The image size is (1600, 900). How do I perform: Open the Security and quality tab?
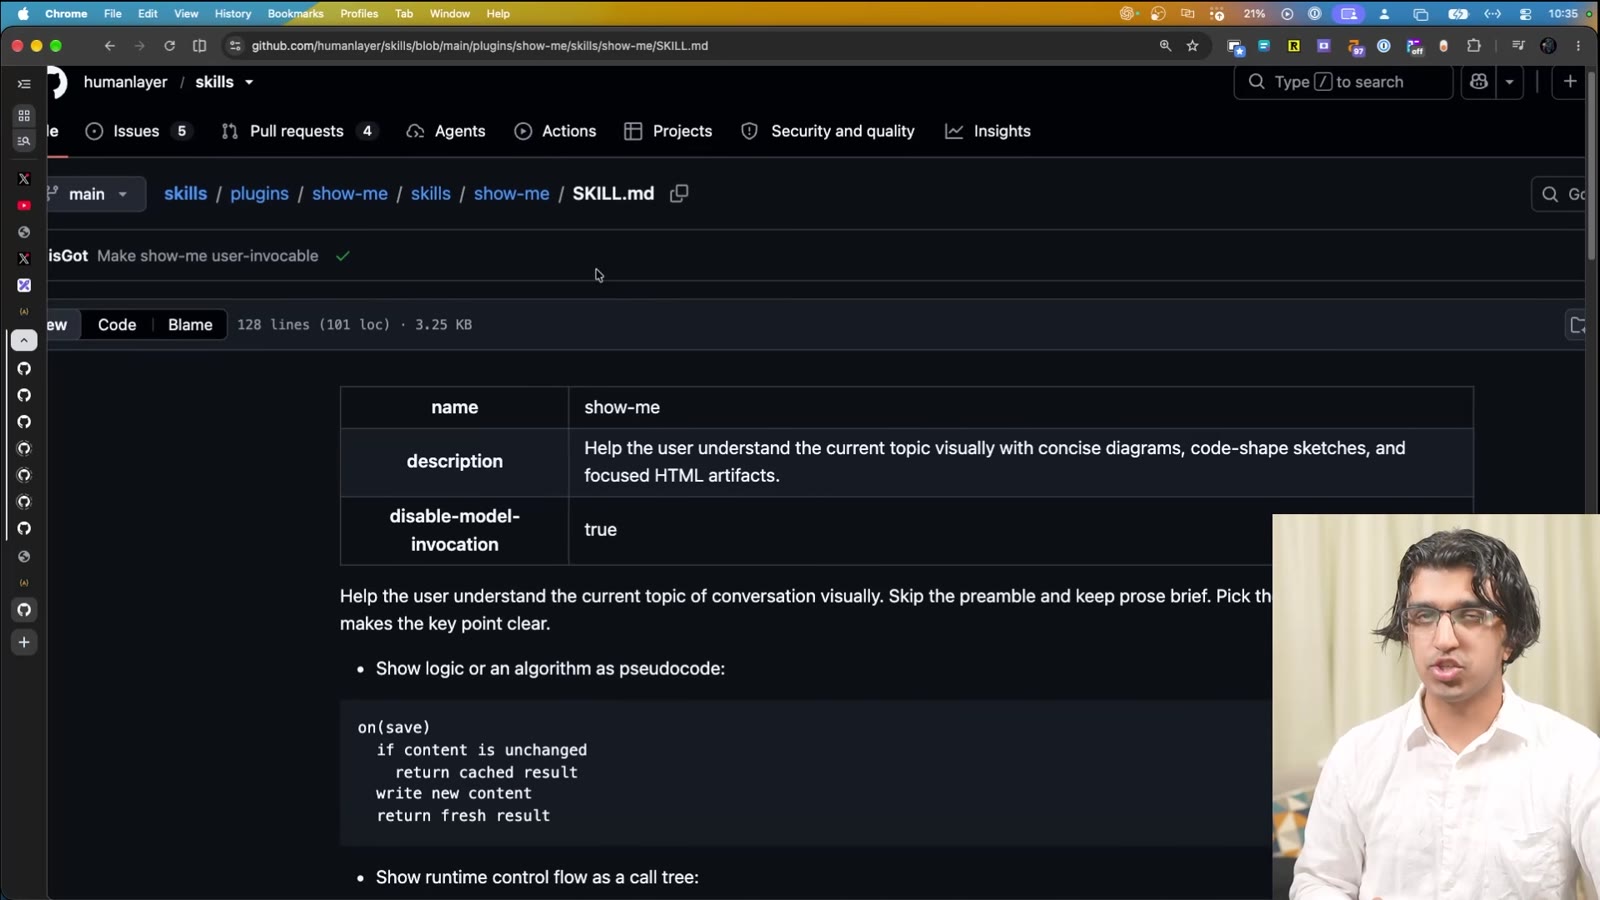[x=828, y=131]
